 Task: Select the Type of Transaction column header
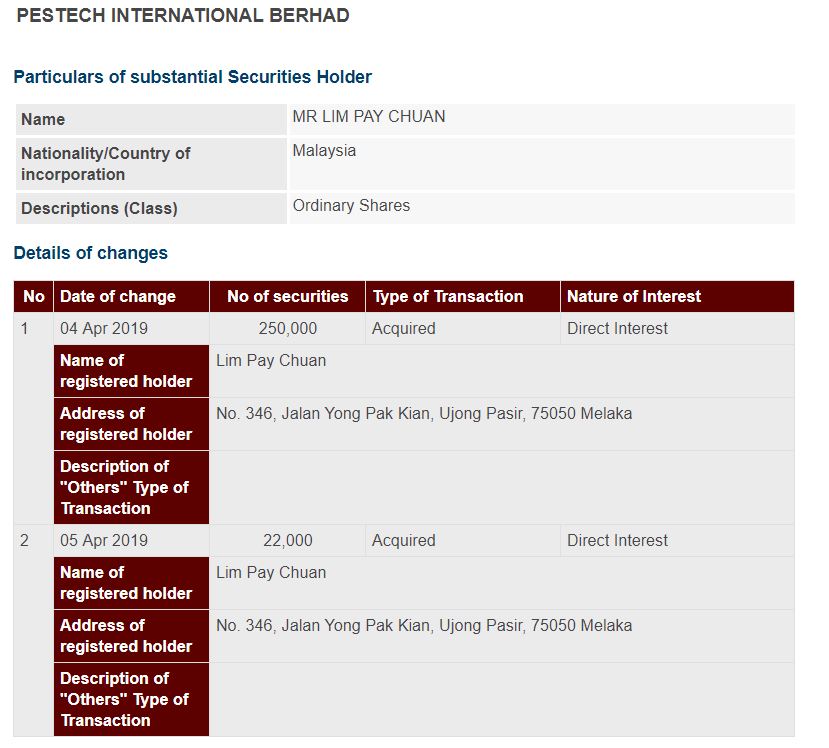point(463,297)
